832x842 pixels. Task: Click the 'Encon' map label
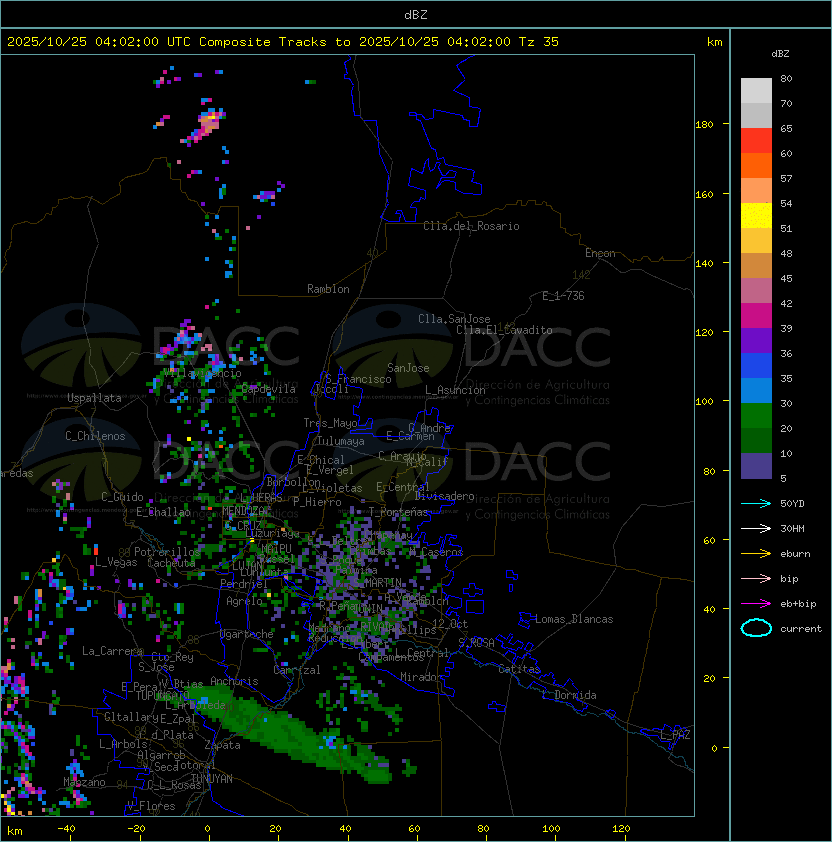[600, 253]
